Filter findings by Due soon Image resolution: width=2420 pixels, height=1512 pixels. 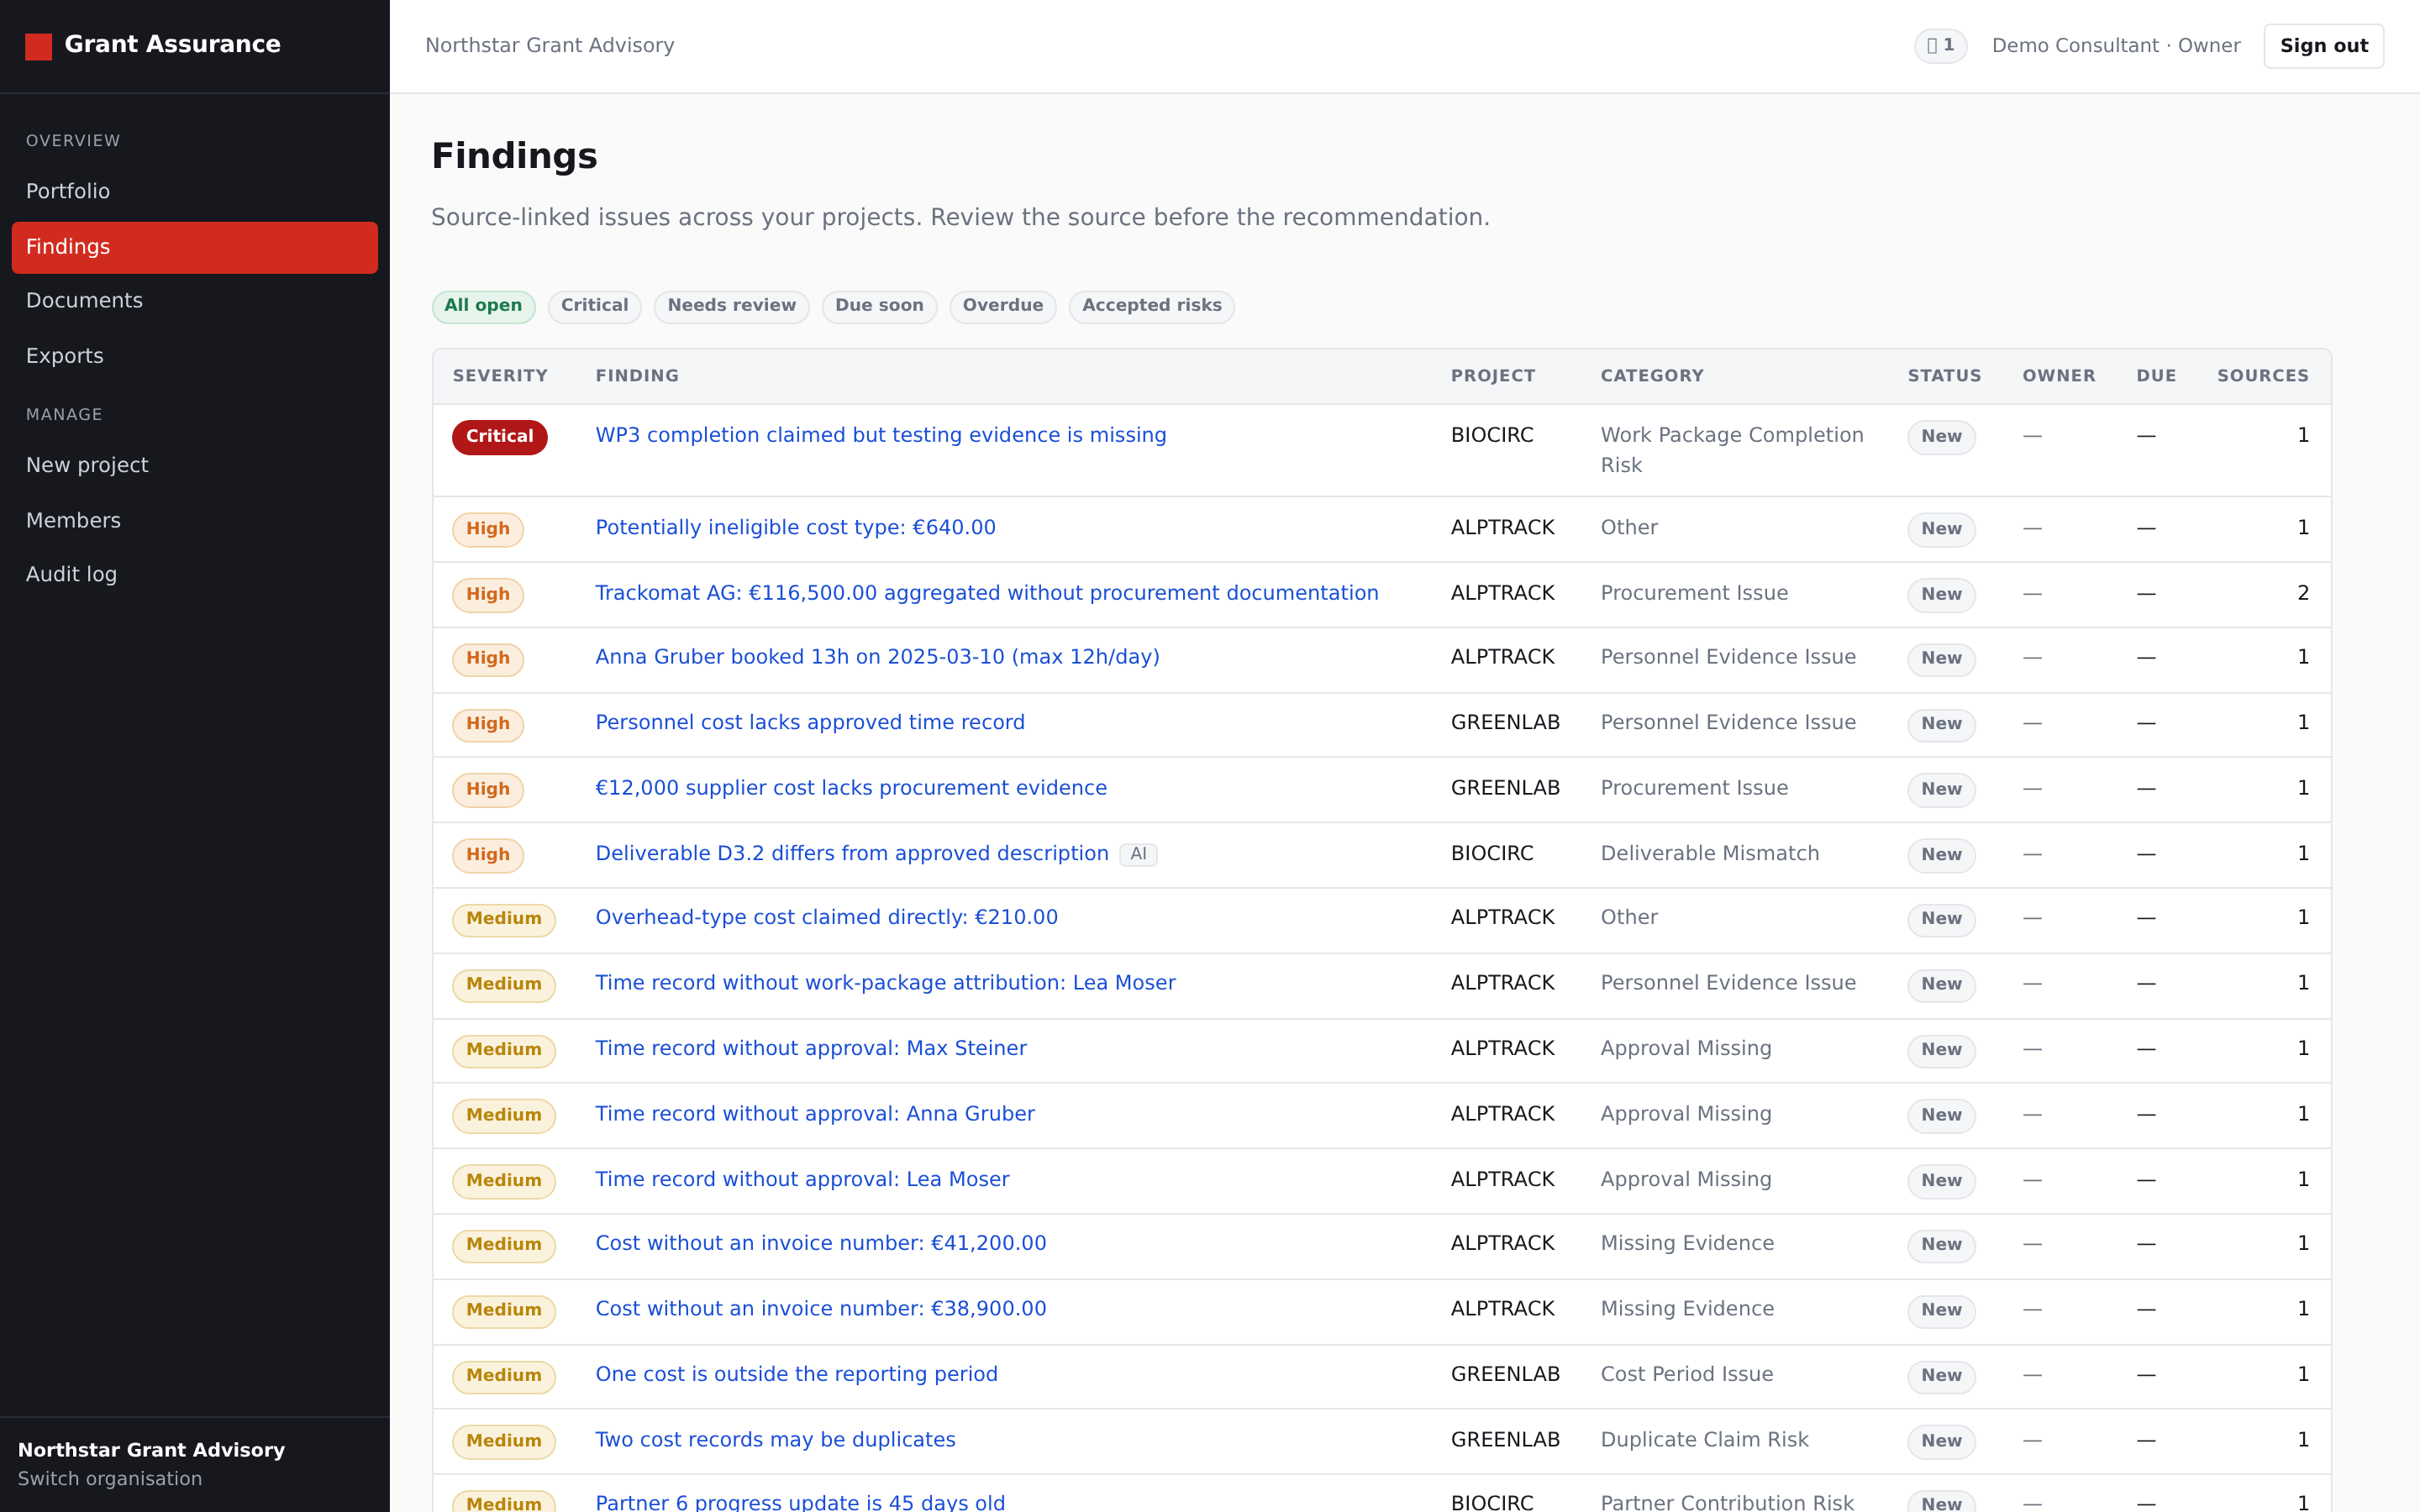point(879,306)
